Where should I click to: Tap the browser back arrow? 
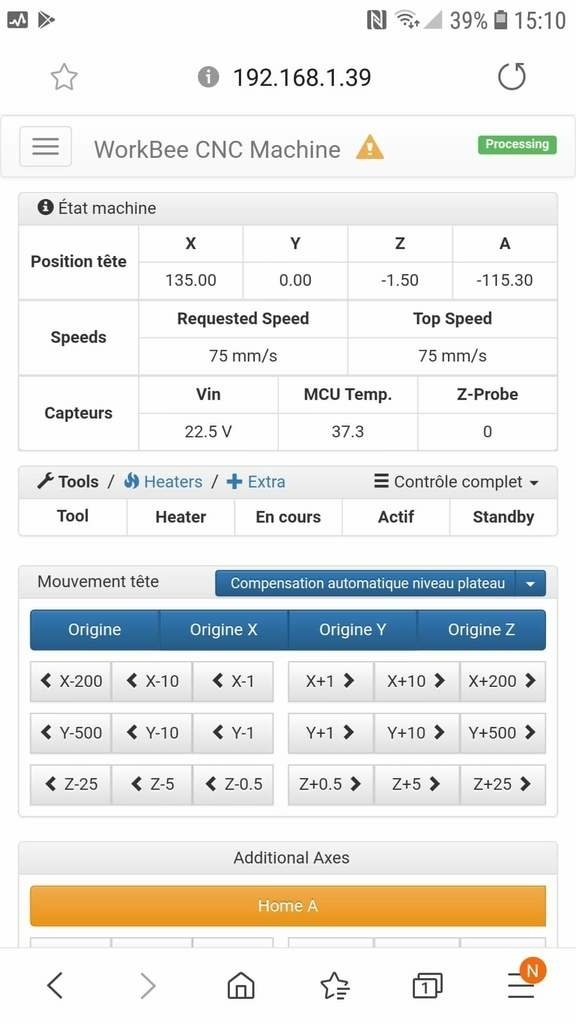click(56, 985)
